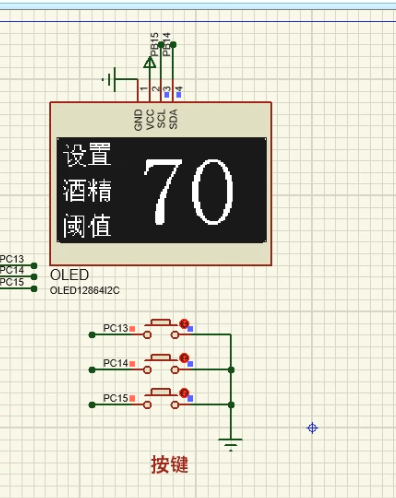Click the blue pin-state square on pin 4
This screenshot has width=396, height=498.
click(179, 95)
